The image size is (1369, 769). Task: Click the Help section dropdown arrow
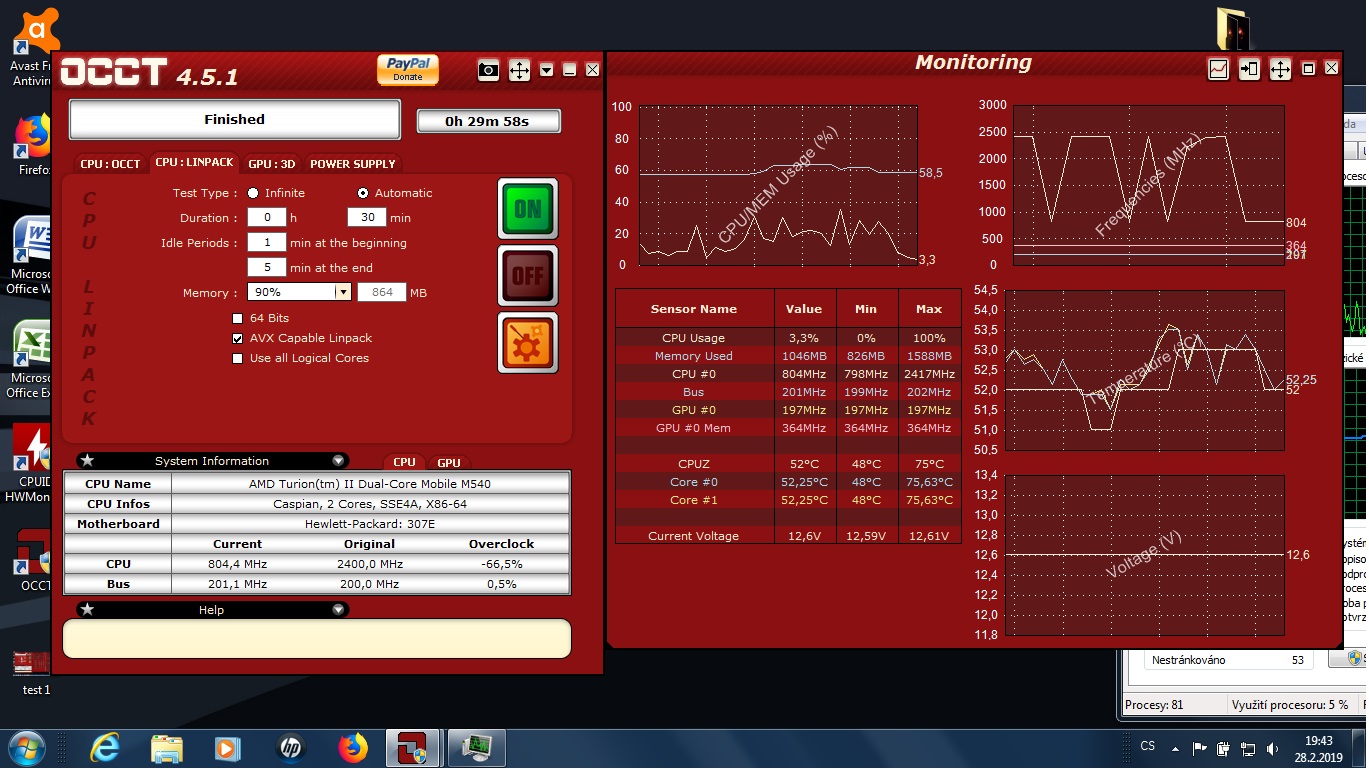coord(339,610)
